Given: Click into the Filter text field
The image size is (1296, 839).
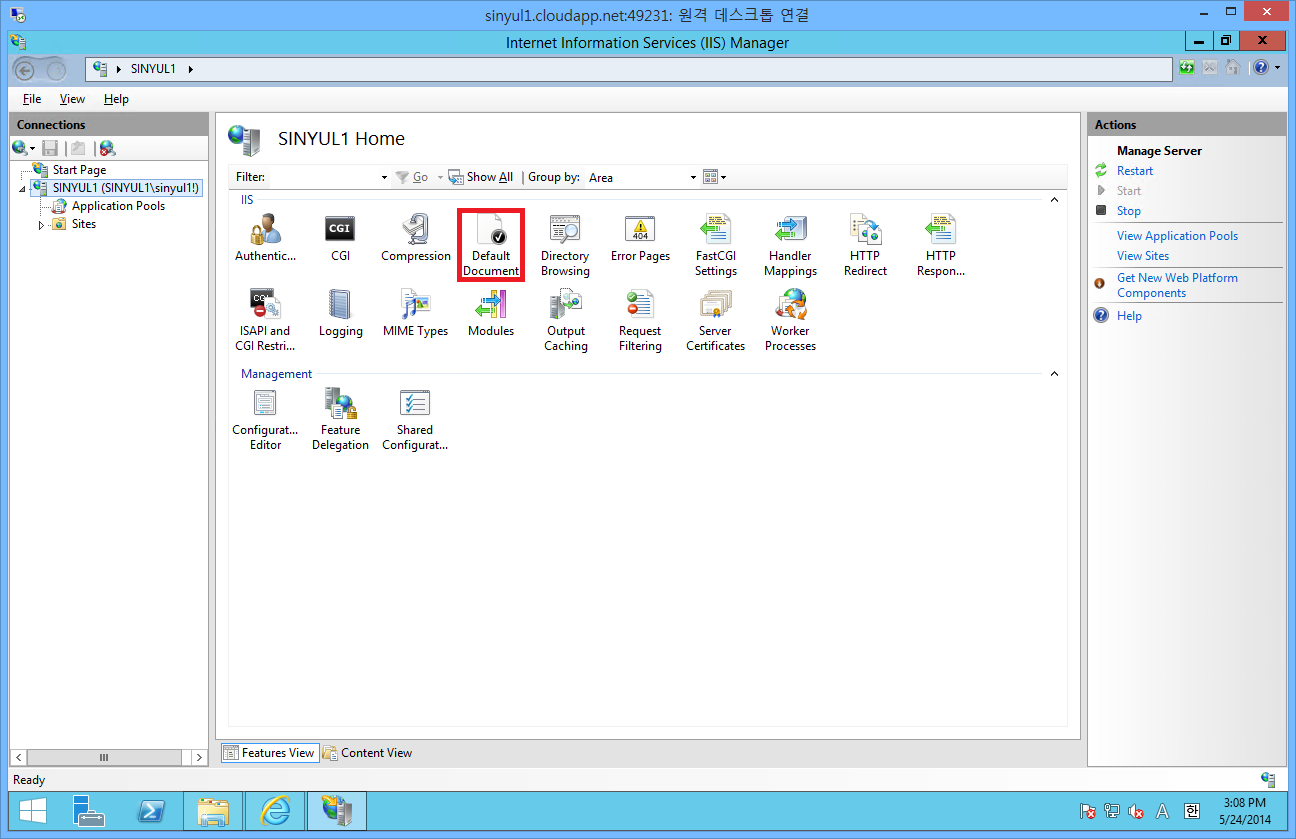Looking at the screenshot, I should pyautogui.click(x=323, y=177).
